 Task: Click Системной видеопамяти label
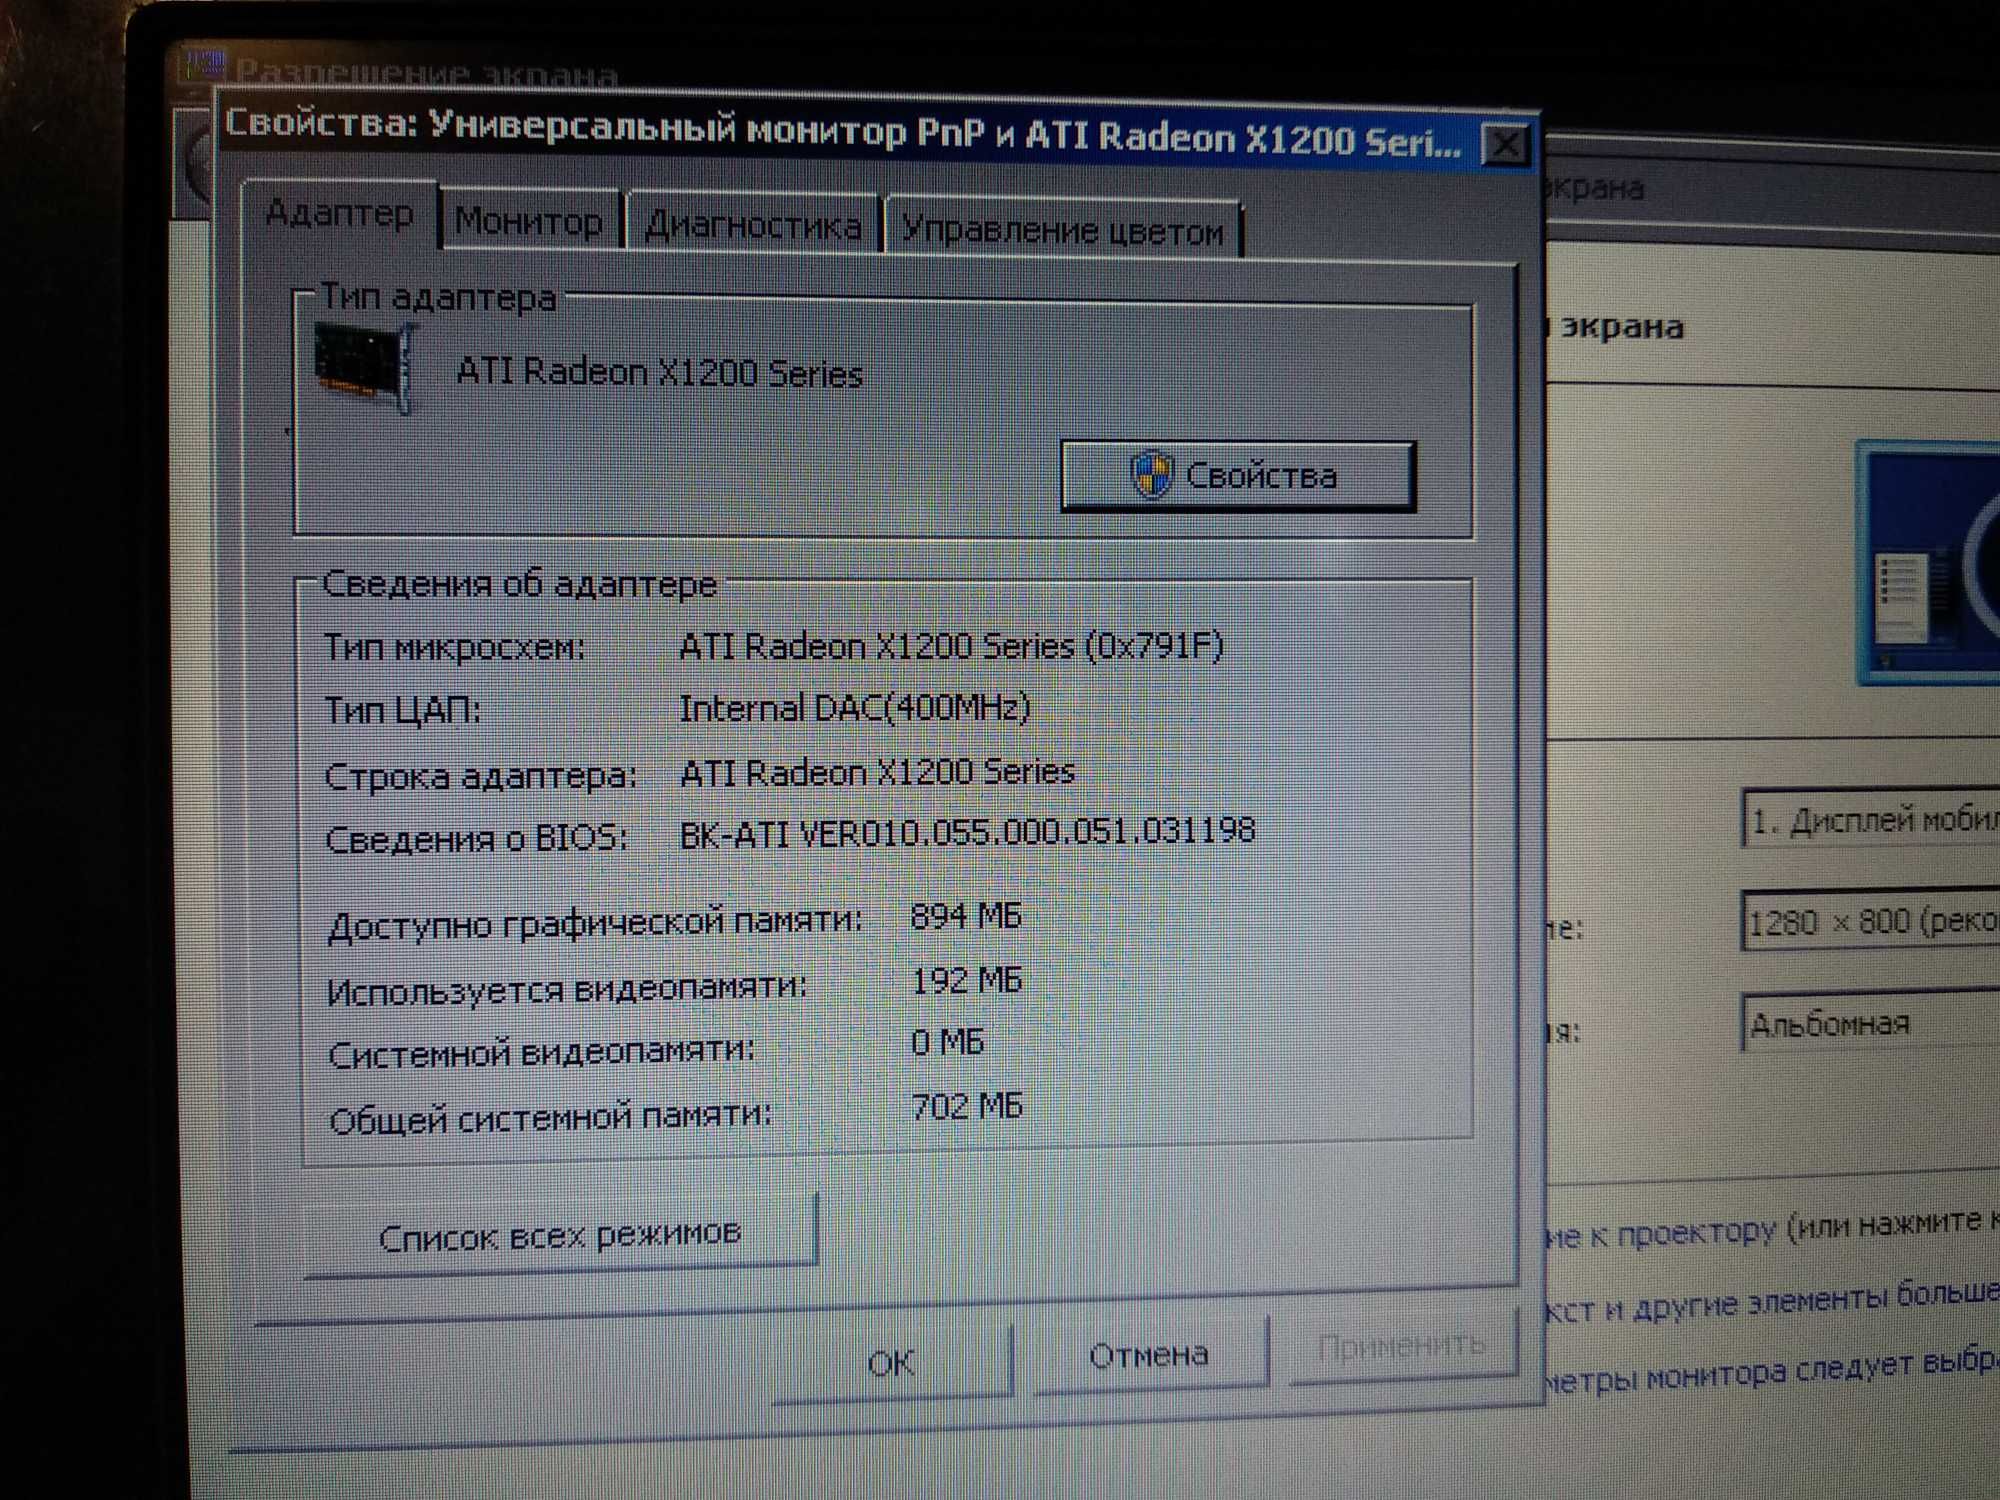pyautogui.click(x=541, y=1052)
